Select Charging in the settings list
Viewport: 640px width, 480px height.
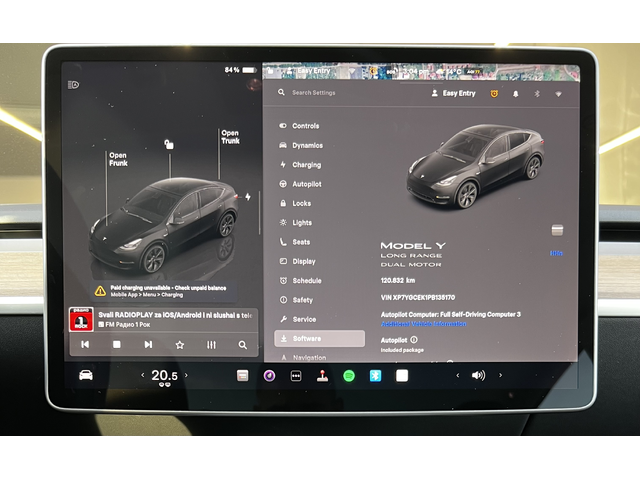tap(300, 165)
